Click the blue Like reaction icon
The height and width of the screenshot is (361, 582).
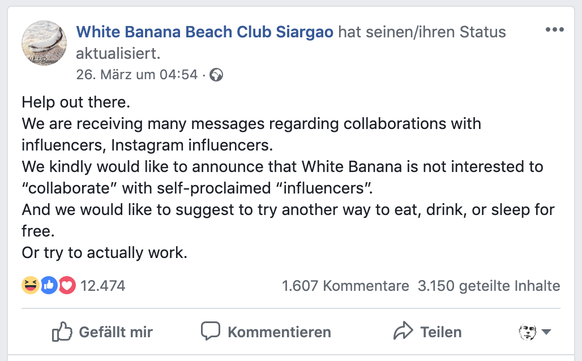(49, 285)
